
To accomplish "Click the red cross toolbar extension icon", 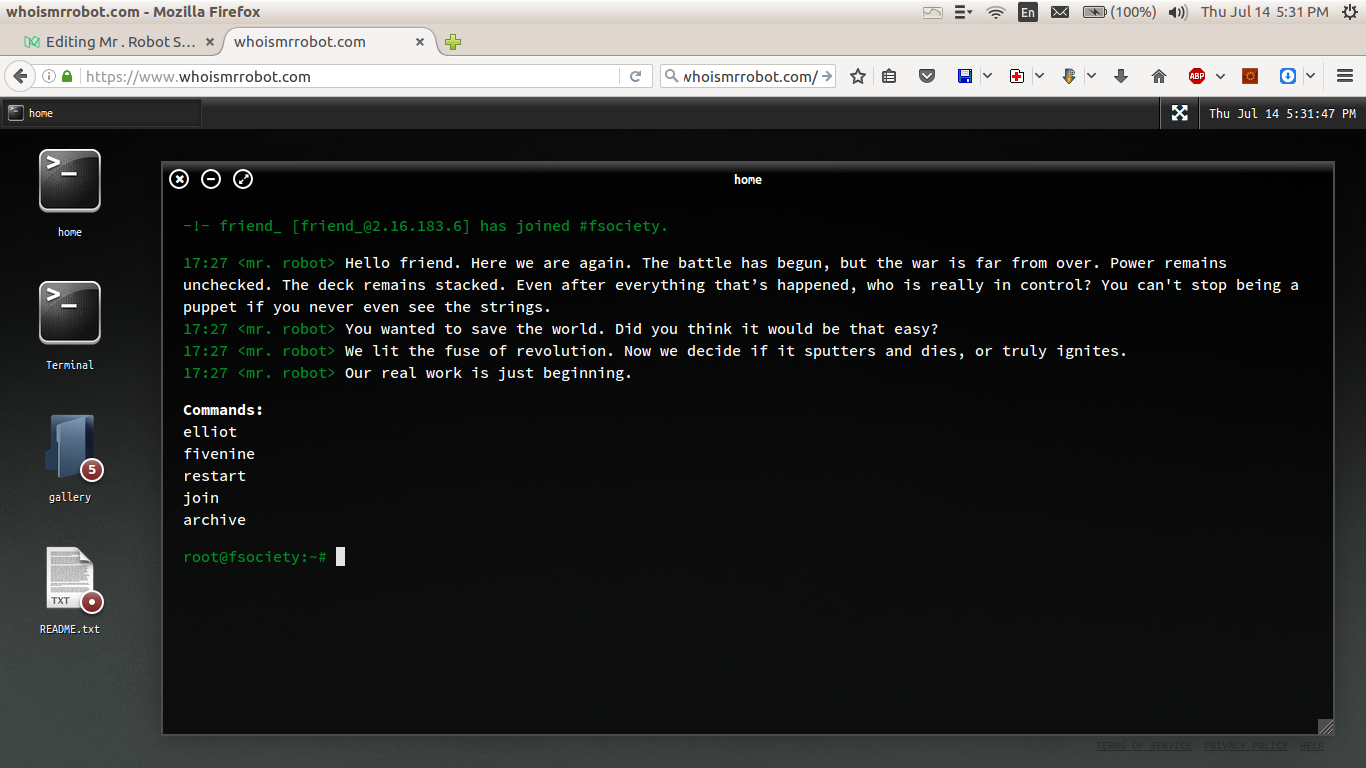I will click(x=1017, y=76).
